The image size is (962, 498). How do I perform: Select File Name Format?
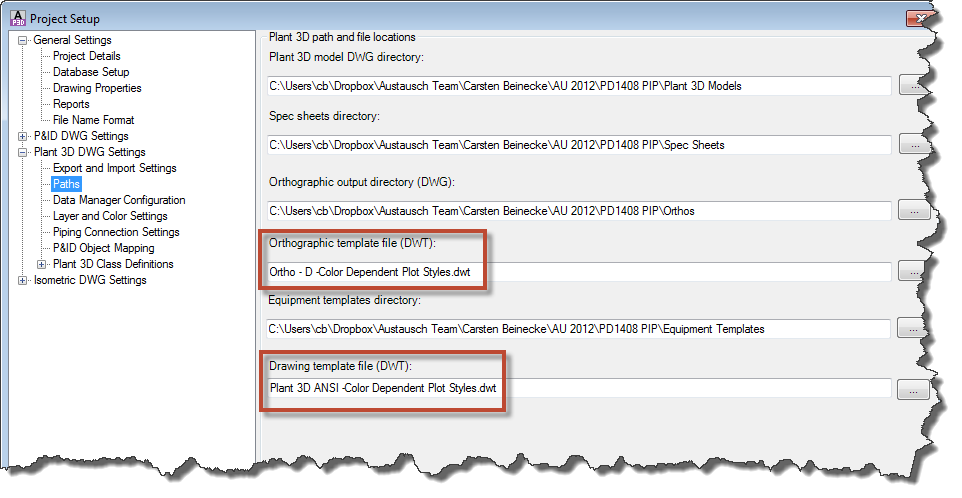[x=93, y=120]
